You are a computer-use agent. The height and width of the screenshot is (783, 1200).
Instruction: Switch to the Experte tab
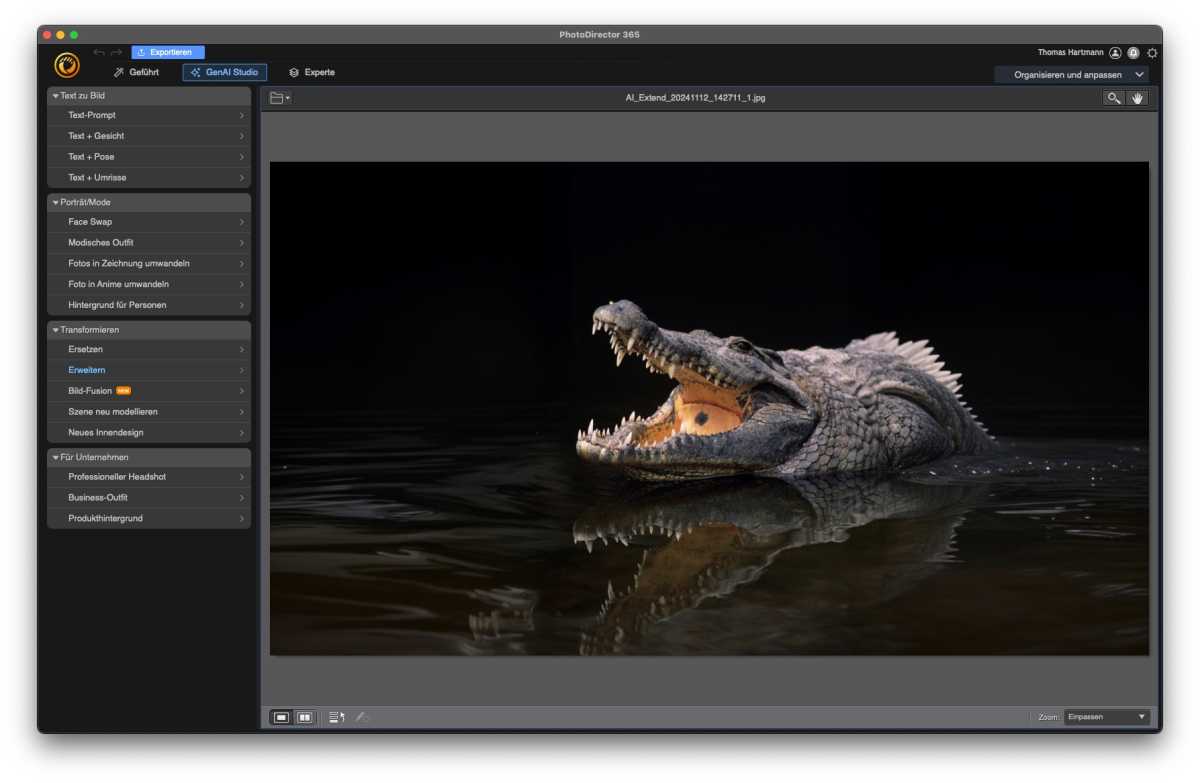(312, 73)
